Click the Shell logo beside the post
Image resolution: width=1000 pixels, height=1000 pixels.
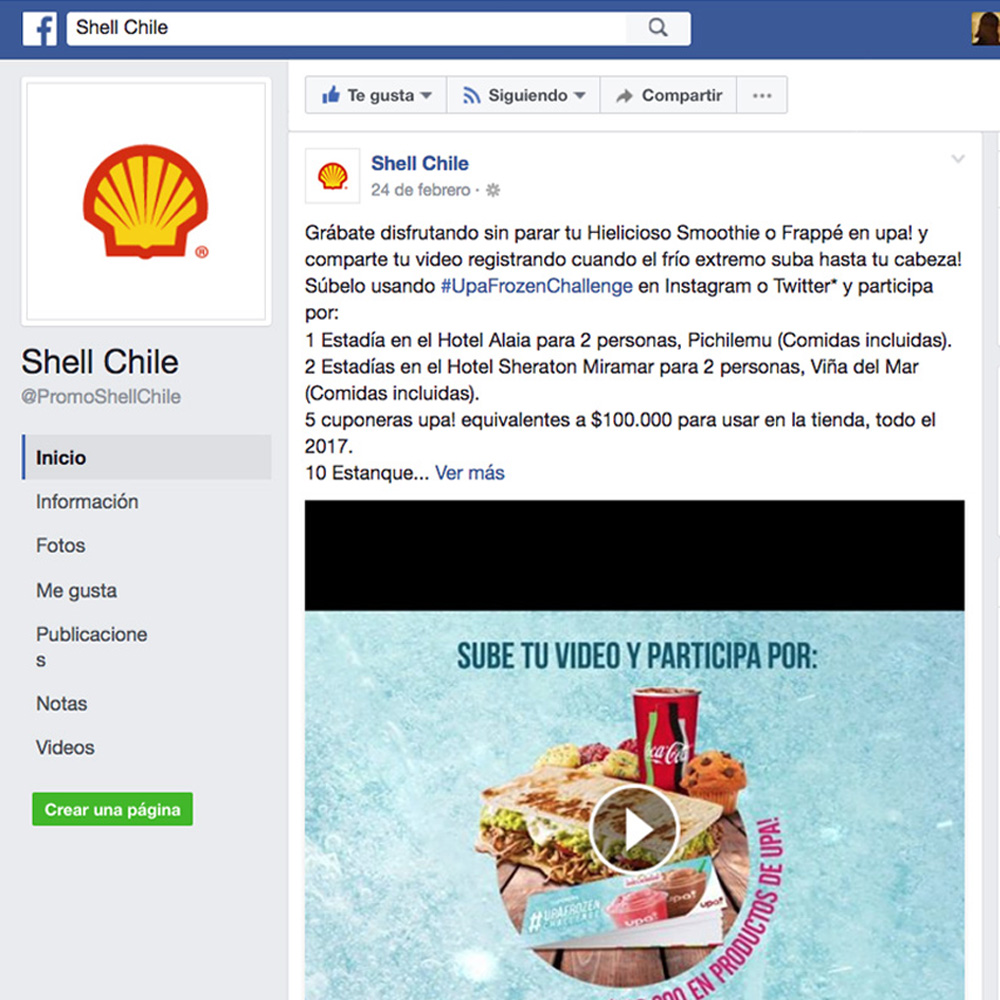point(332,176)
